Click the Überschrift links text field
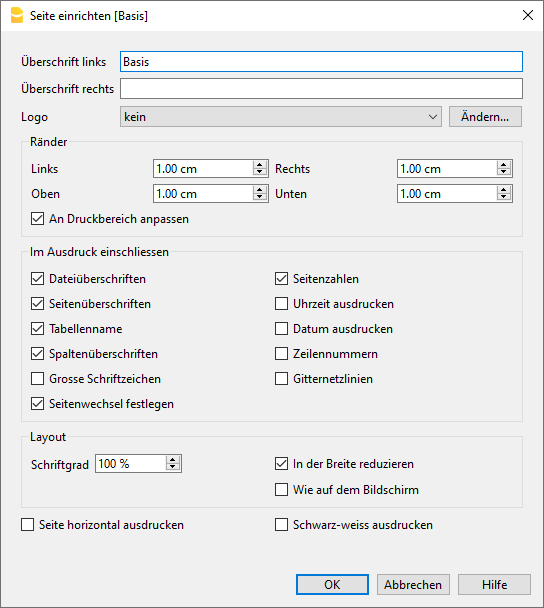Viewport: 544px width, 608px height. point(321,62)
